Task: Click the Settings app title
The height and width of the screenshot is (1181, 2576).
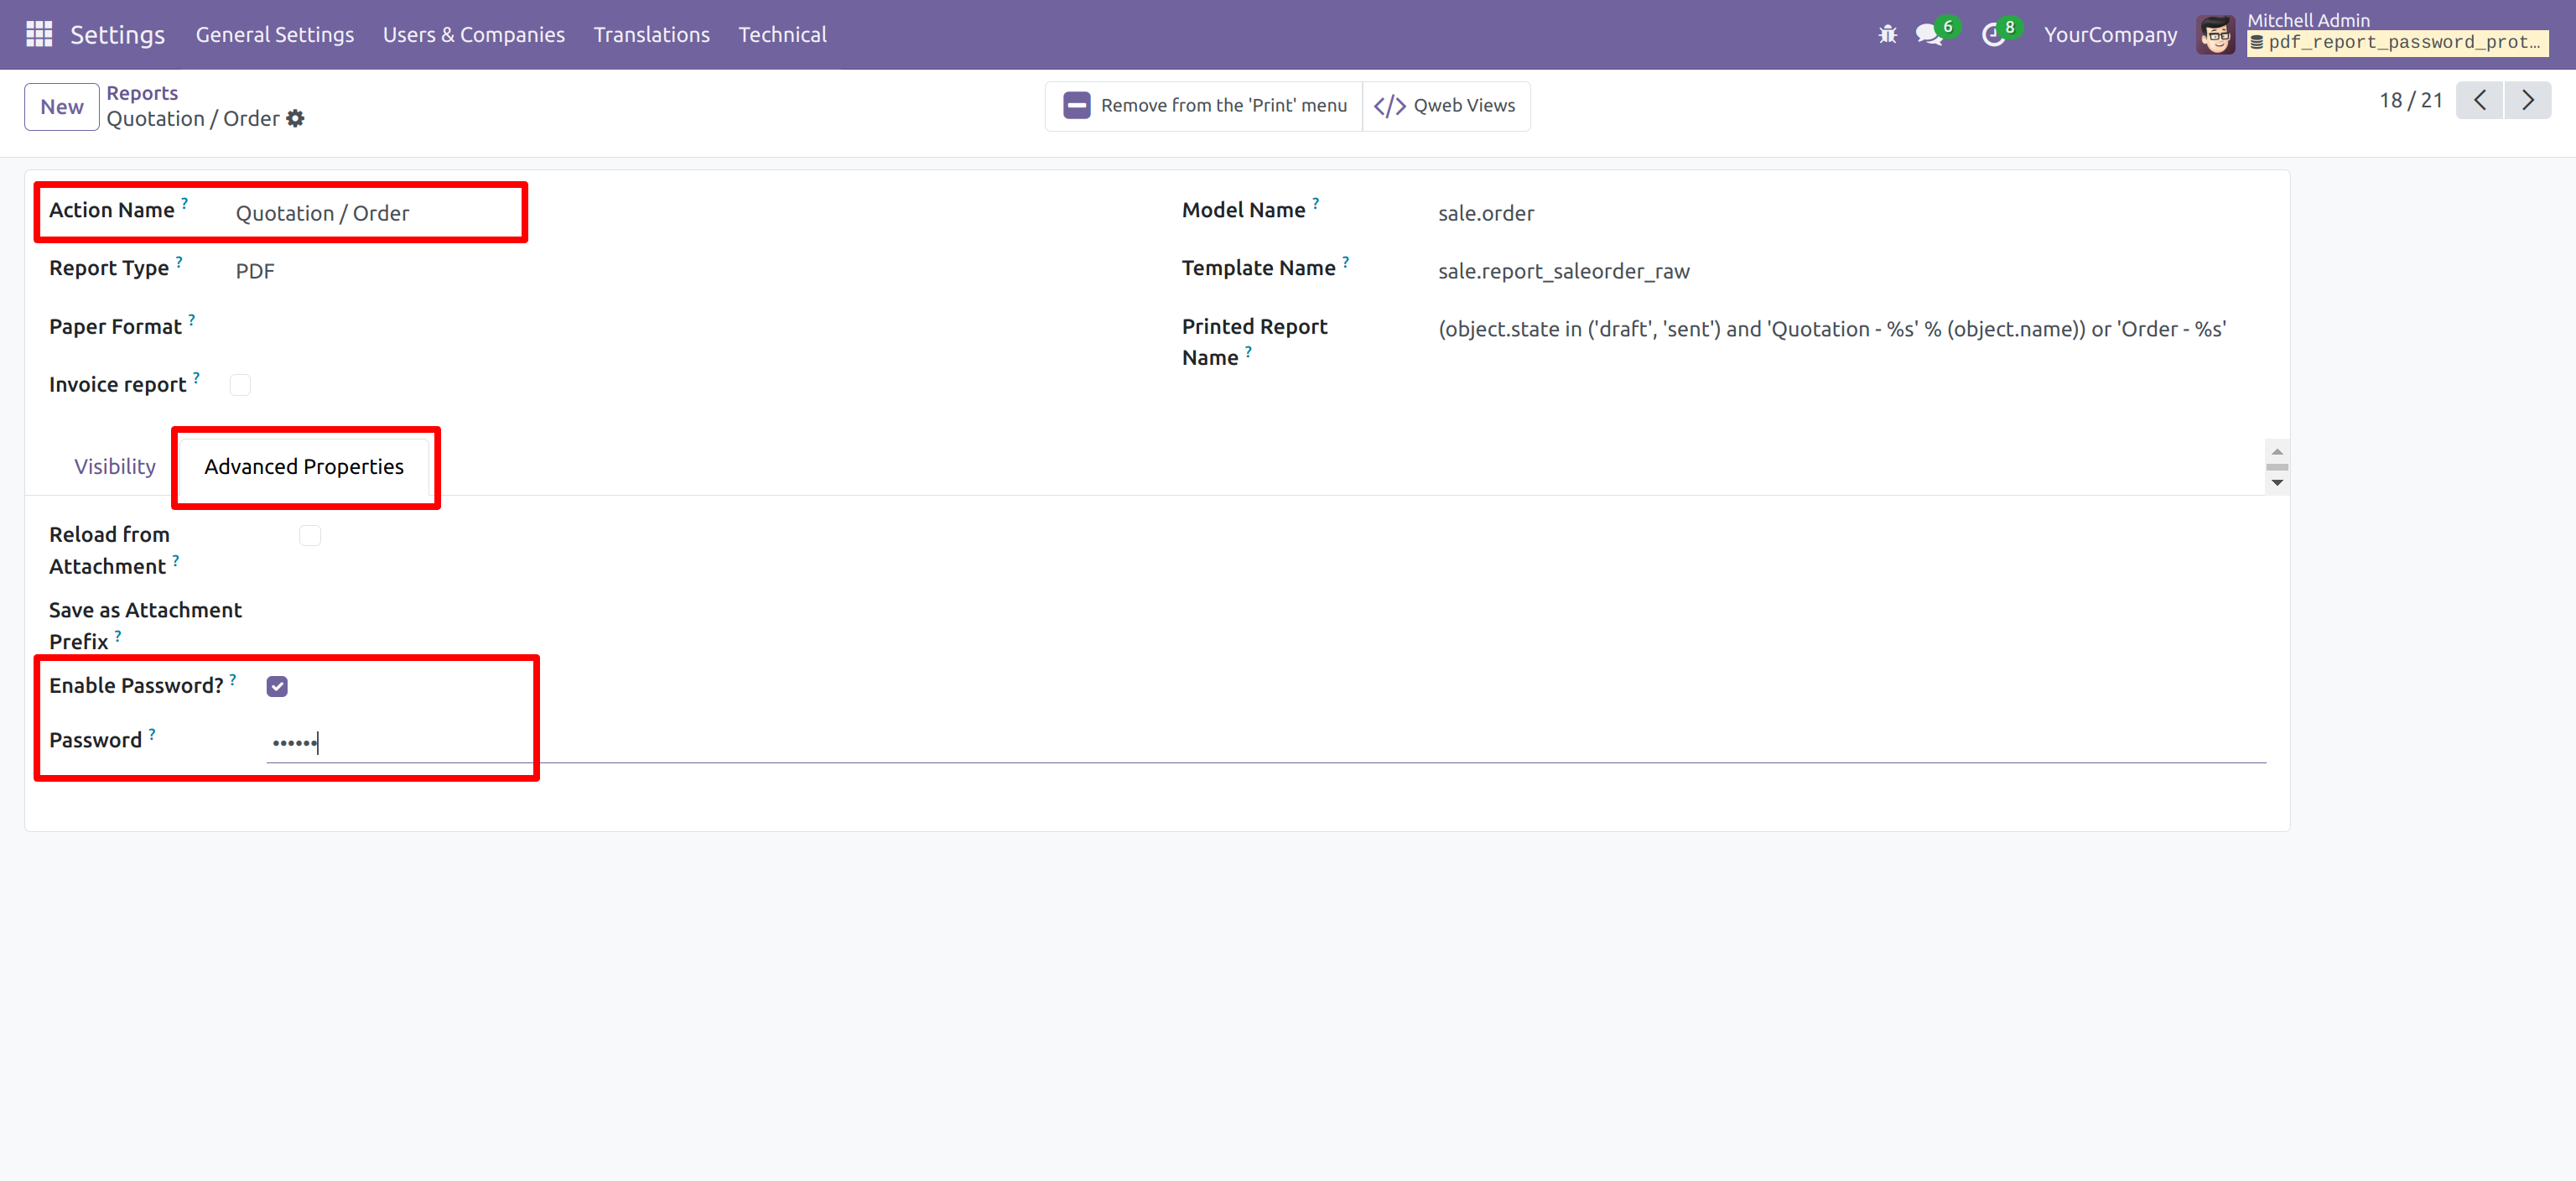Action: pyautogui.click(x=117, y=35)
